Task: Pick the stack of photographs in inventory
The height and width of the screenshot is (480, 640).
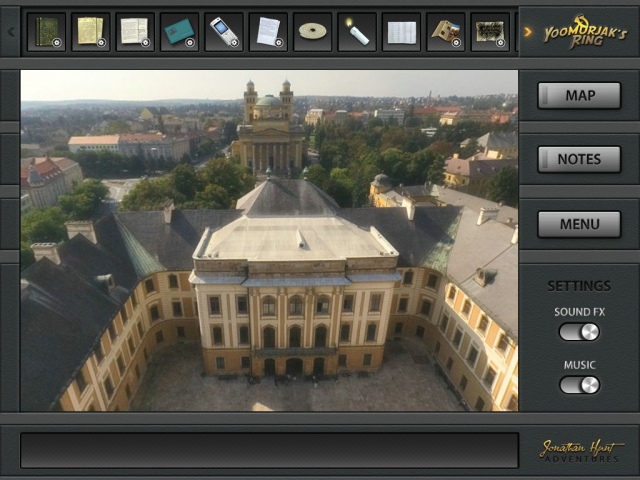Action: [x=446, y=31]
